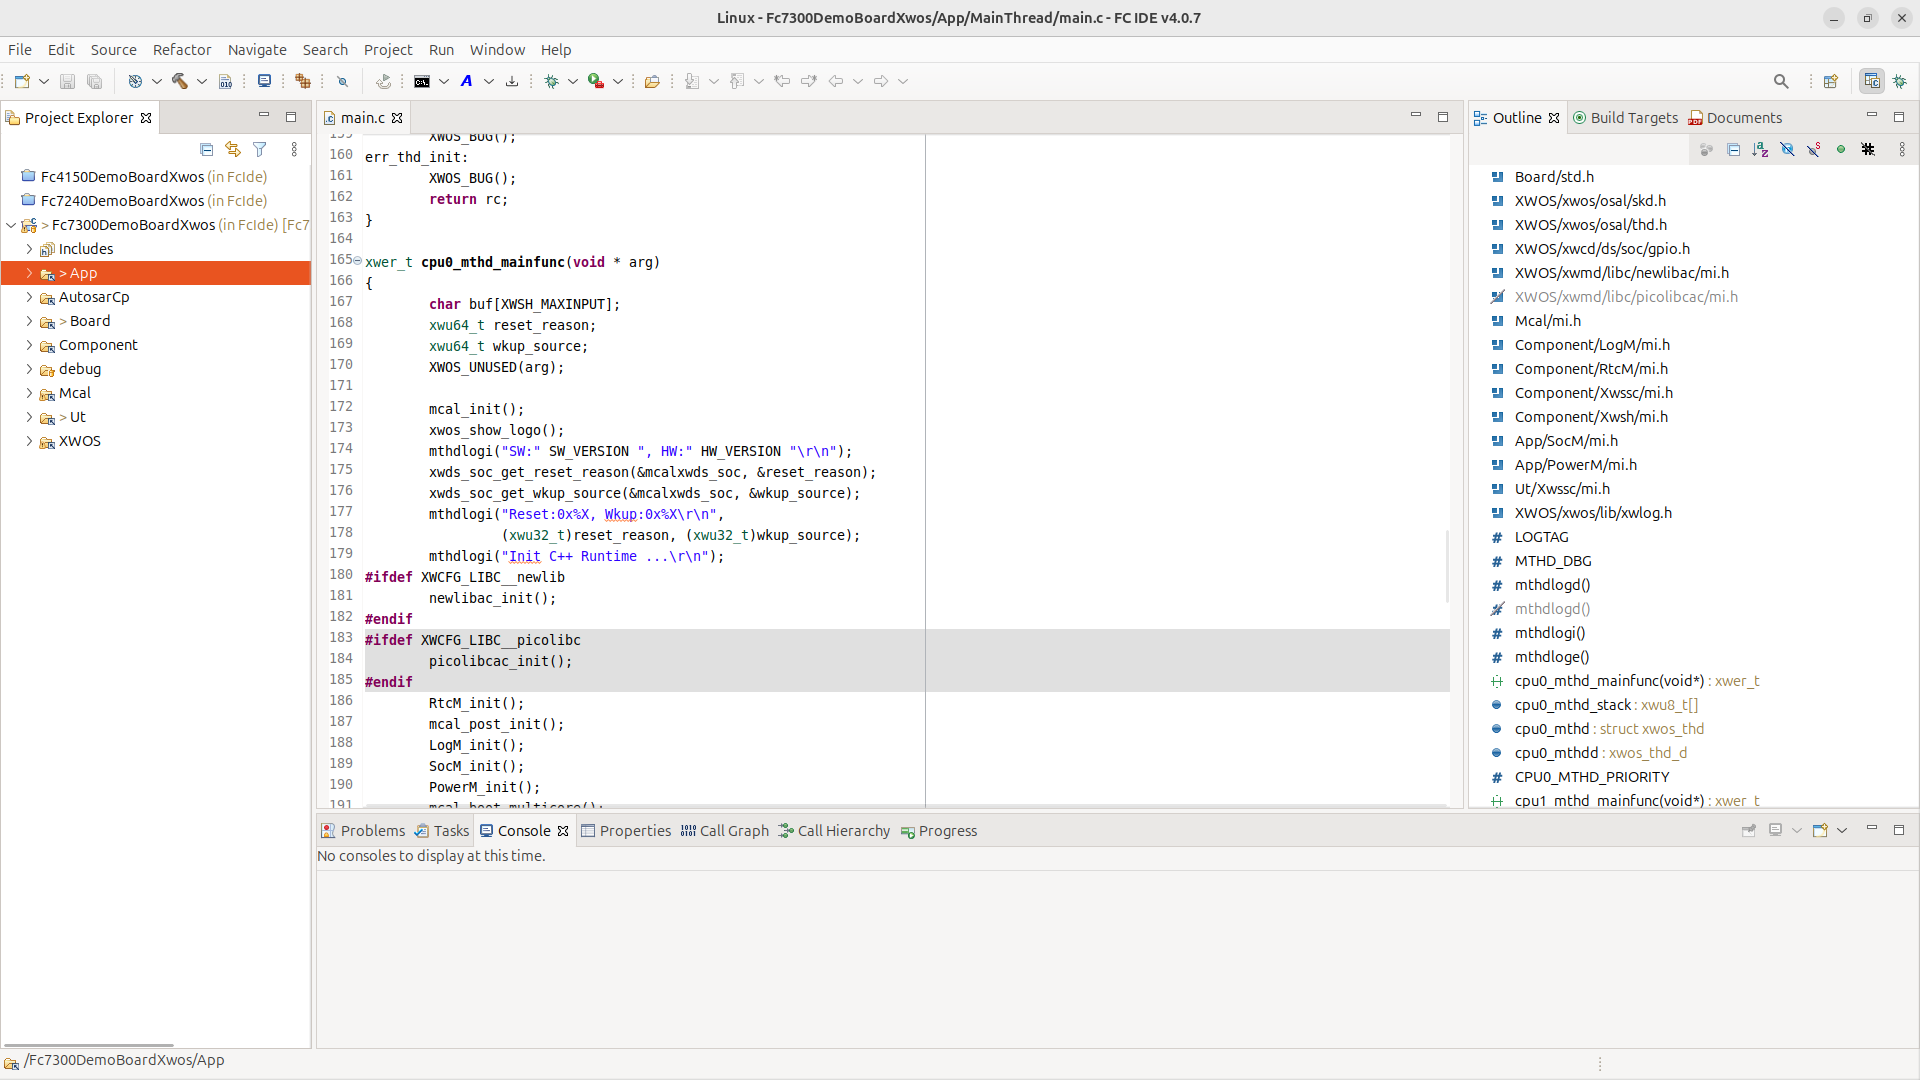
Task: Expand the Mcal folder in project tree
Action: tap(29, 393)
